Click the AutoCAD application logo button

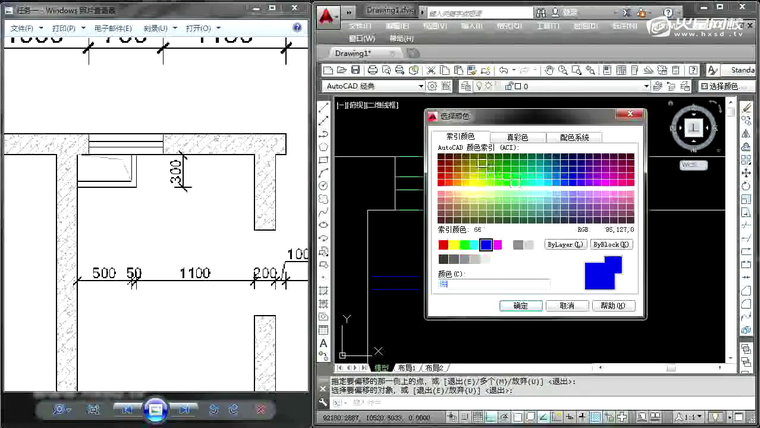329,15
